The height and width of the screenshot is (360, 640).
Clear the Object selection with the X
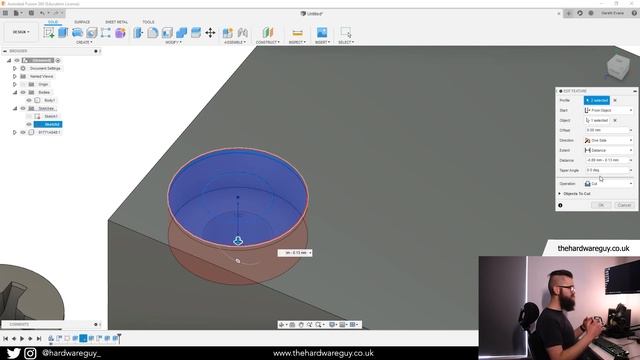[x=615, y=120]
